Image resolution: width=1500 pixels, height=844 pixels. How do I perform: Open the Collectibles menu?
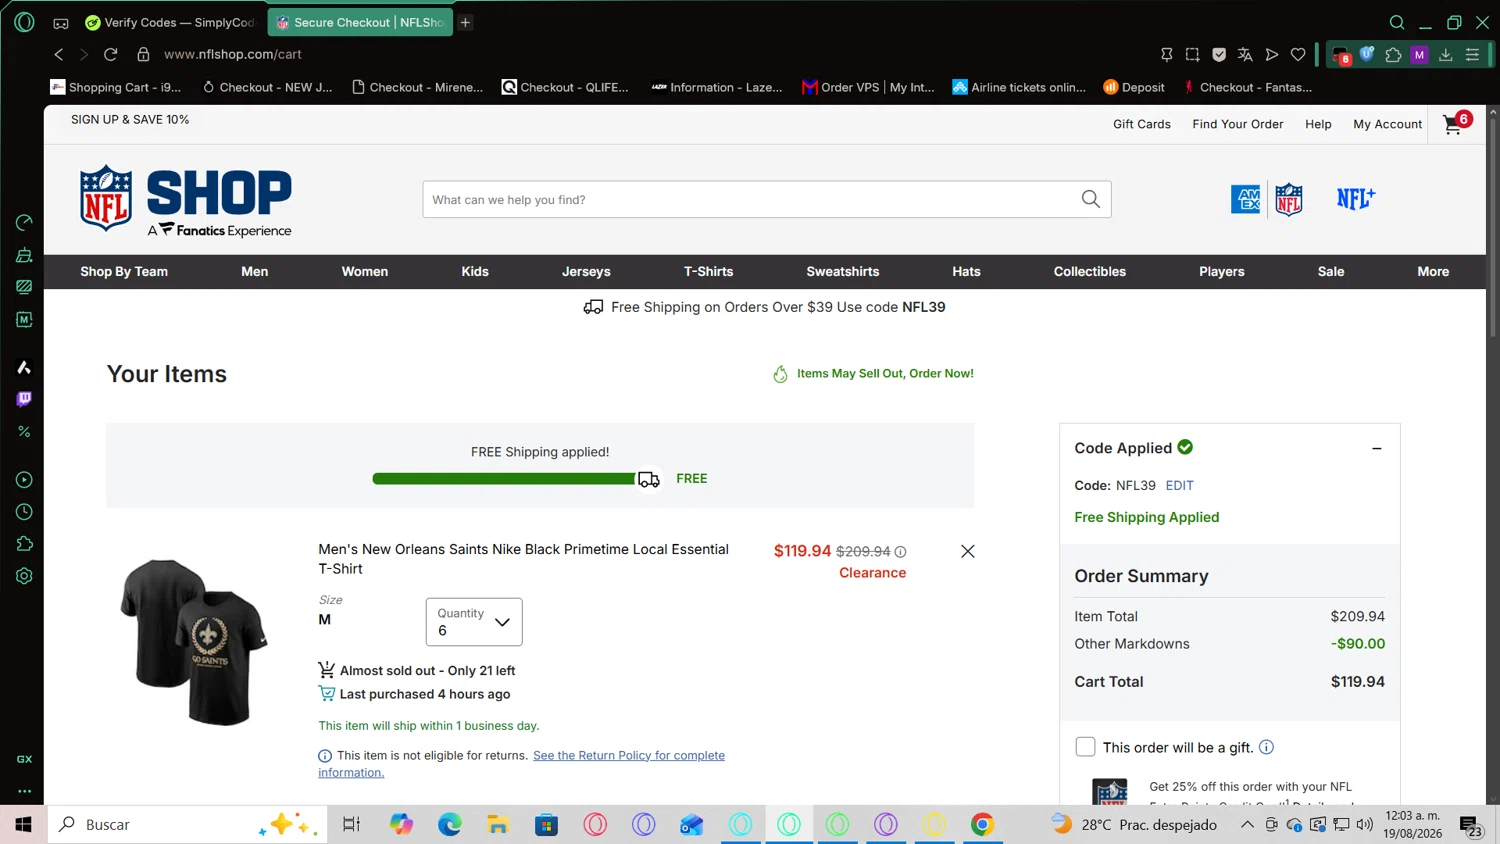(1090, 272)
